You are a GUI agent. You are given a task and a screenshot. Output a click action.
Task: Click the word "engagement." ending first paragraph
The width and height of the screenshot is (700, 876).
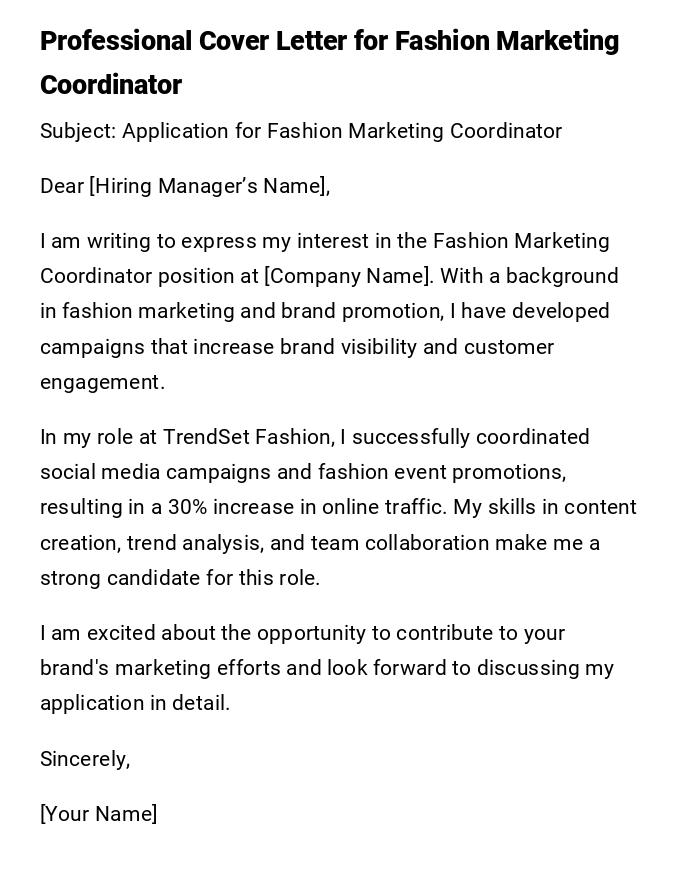coord(102,382)
